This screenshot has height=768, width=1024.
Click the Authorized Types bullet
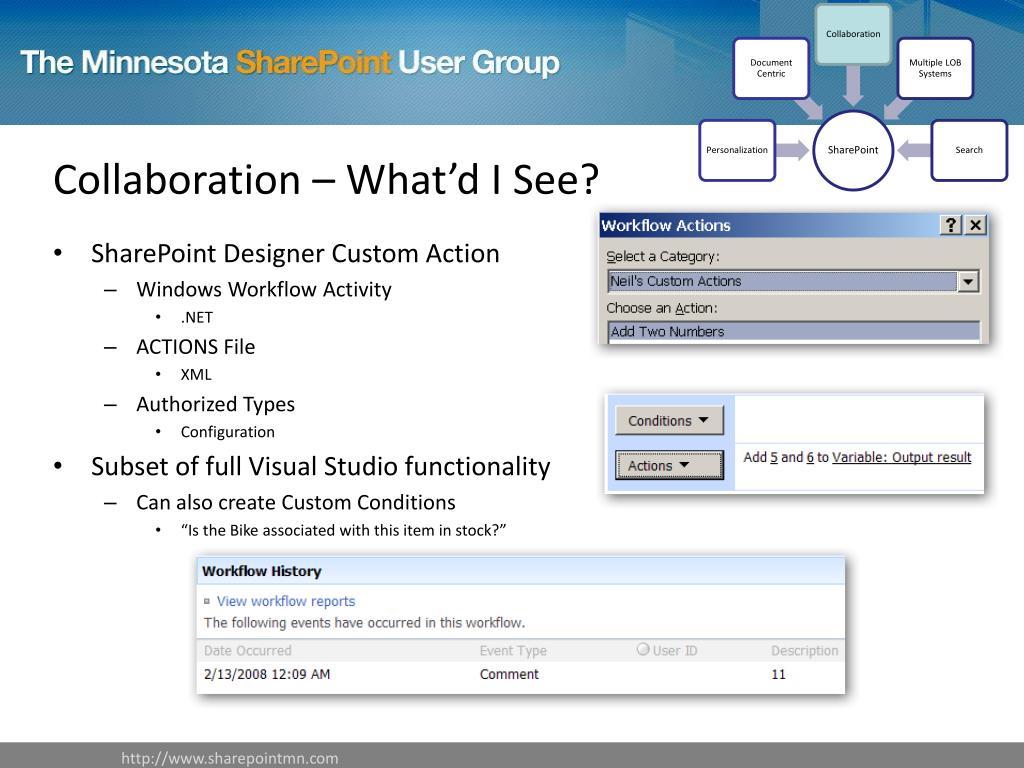tap(216, 404)
